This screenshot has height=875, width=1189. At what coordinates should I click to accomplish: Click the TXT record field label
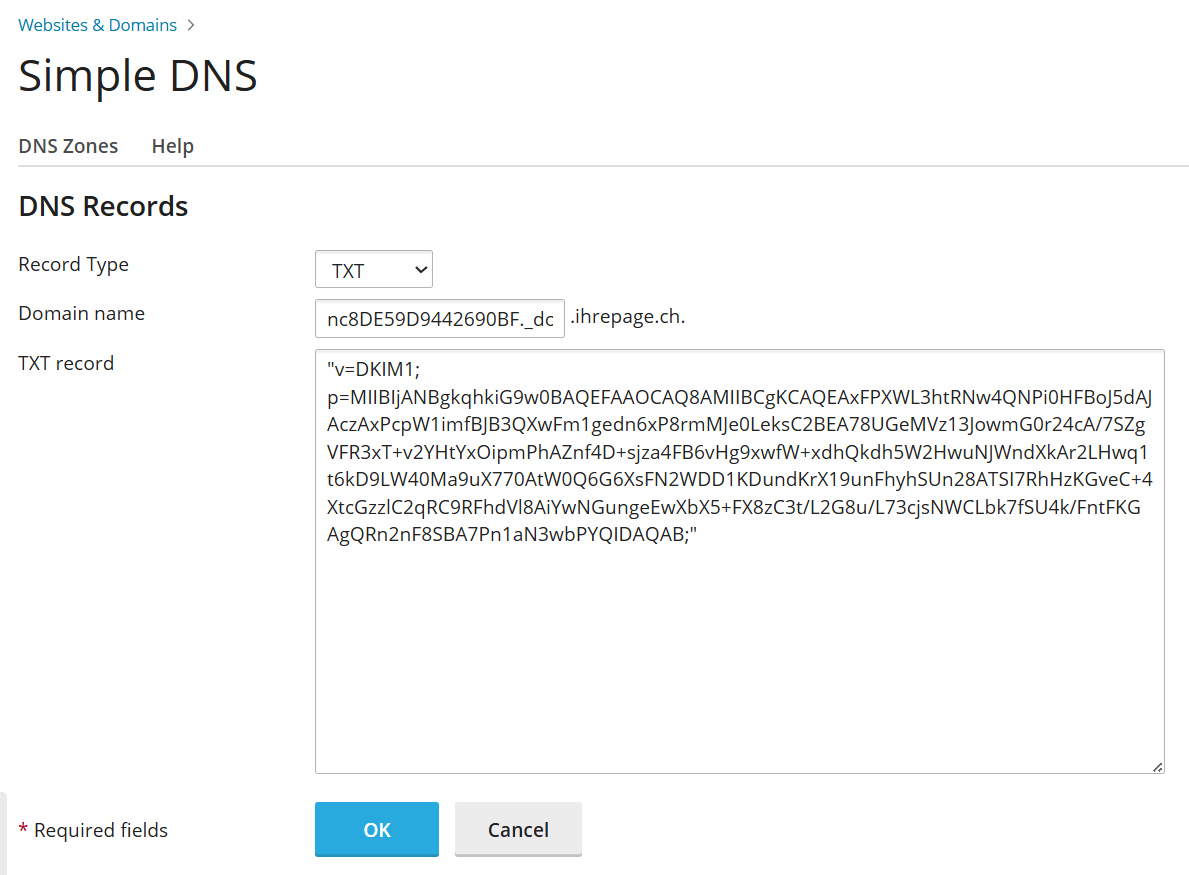point(66,363)
